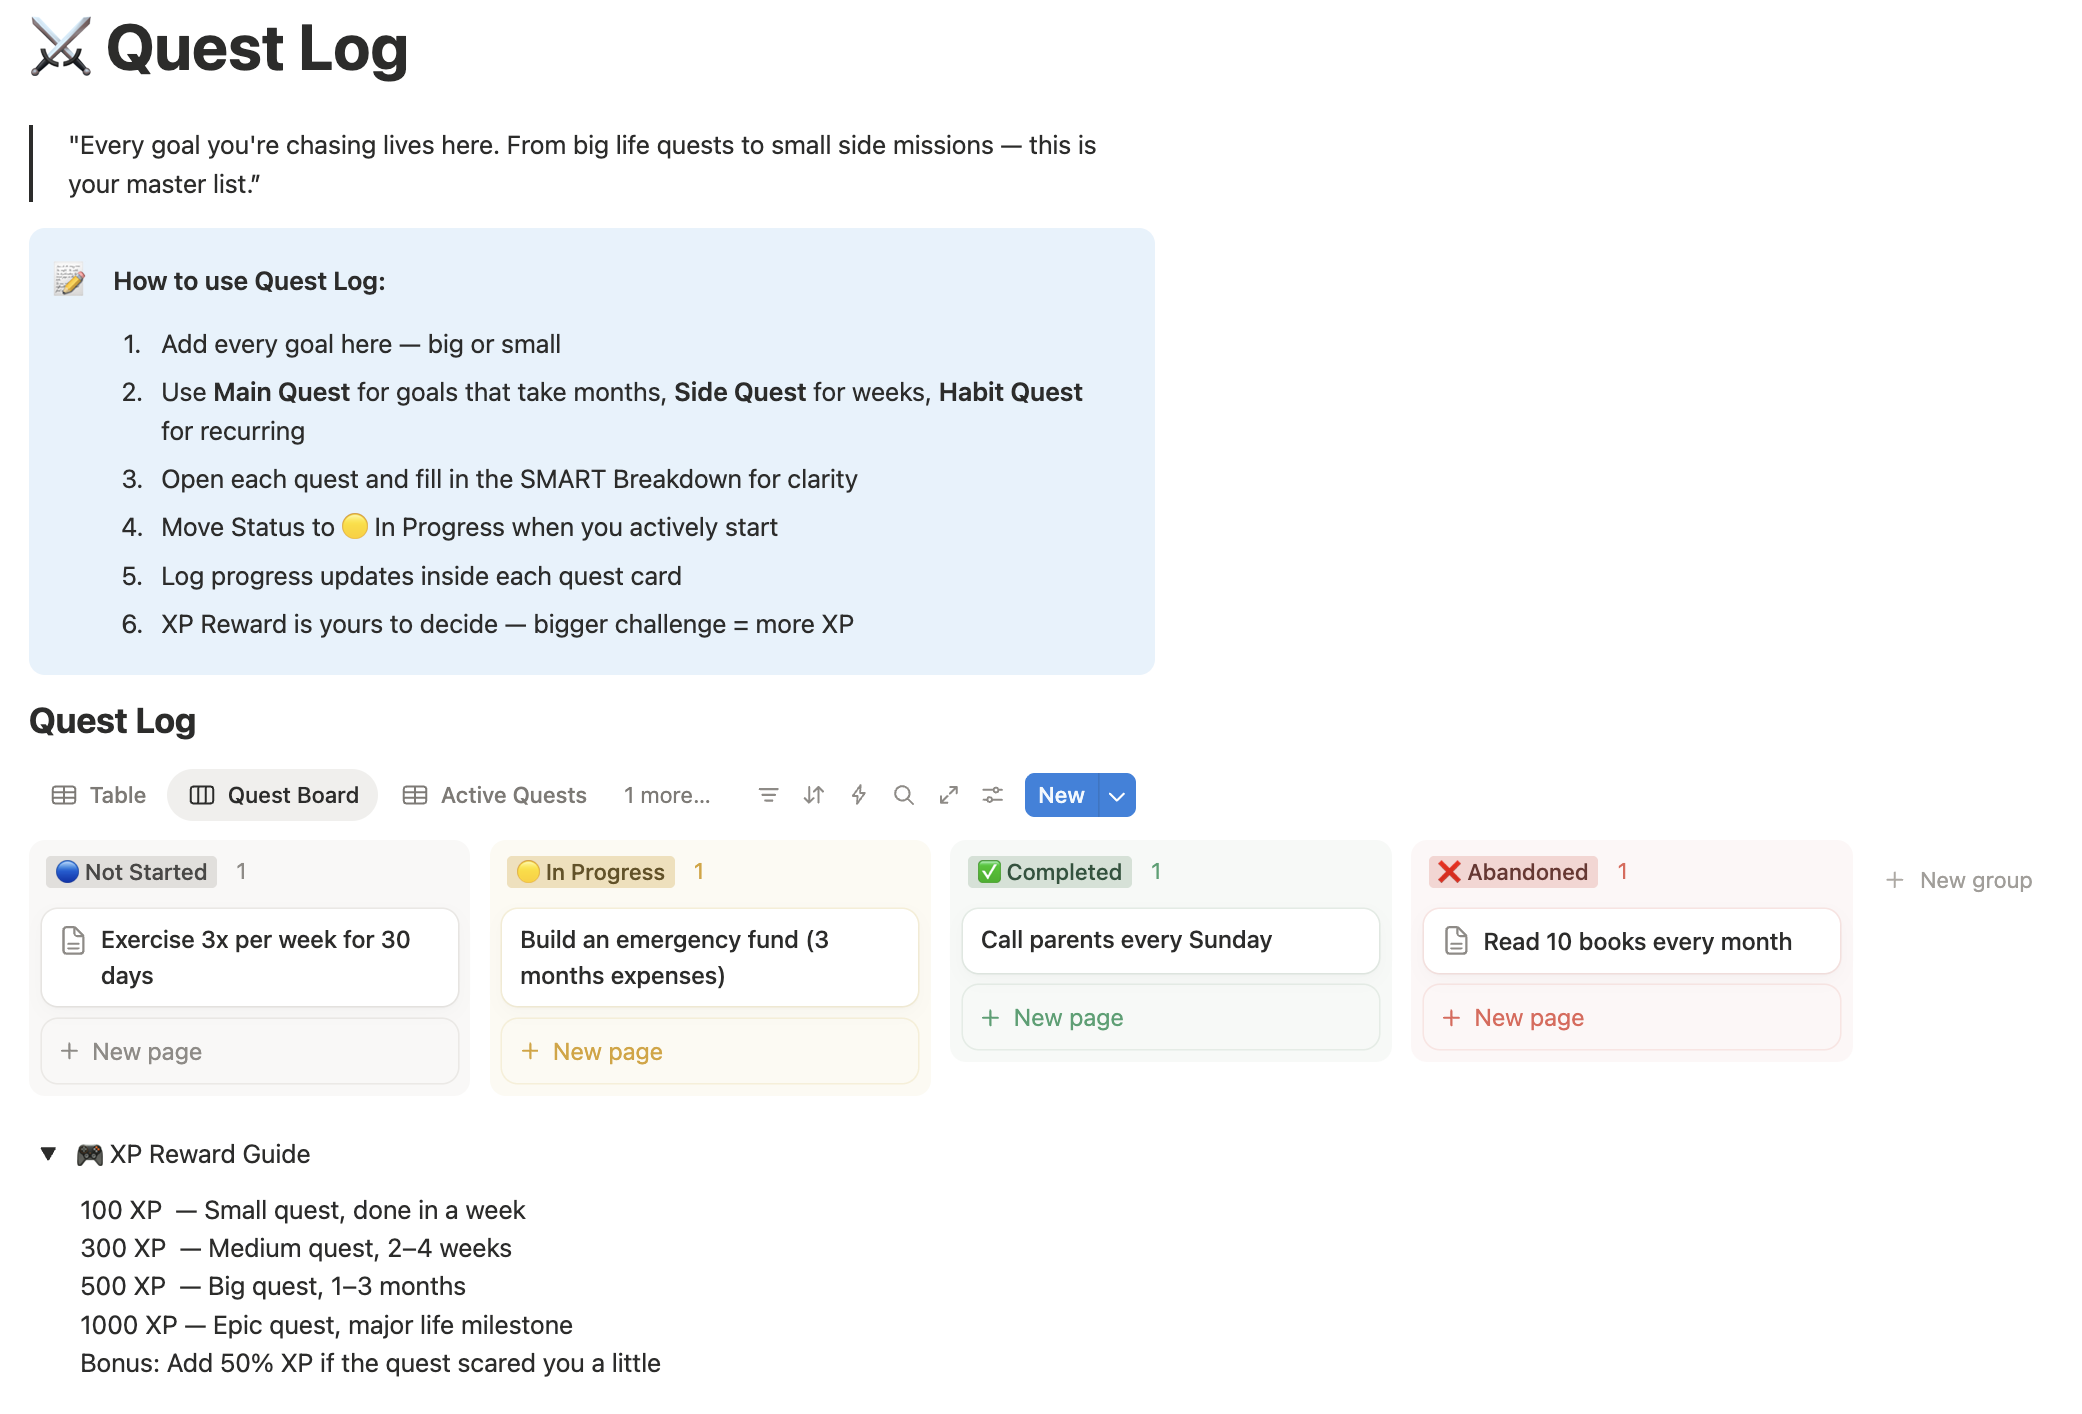Switch to the Active Quests tab
The image size is (2082, 1414).
pyautogui.click(x=495, y=795)
